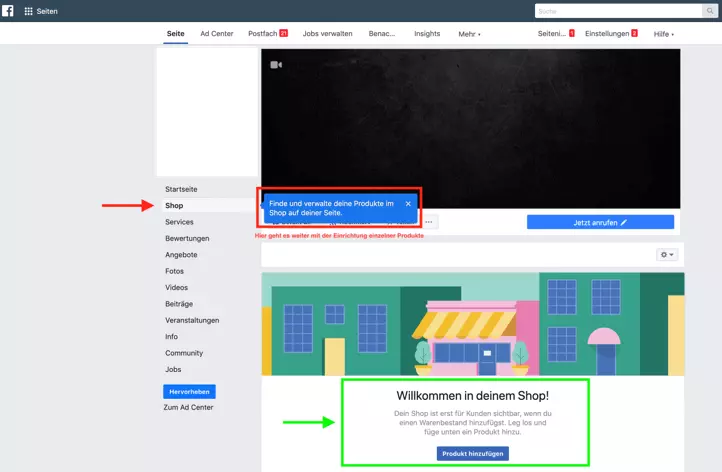Open Fotos in the sidebar
Screen dimensions: 722x472
pyautogui.click(x=174, y=271)
